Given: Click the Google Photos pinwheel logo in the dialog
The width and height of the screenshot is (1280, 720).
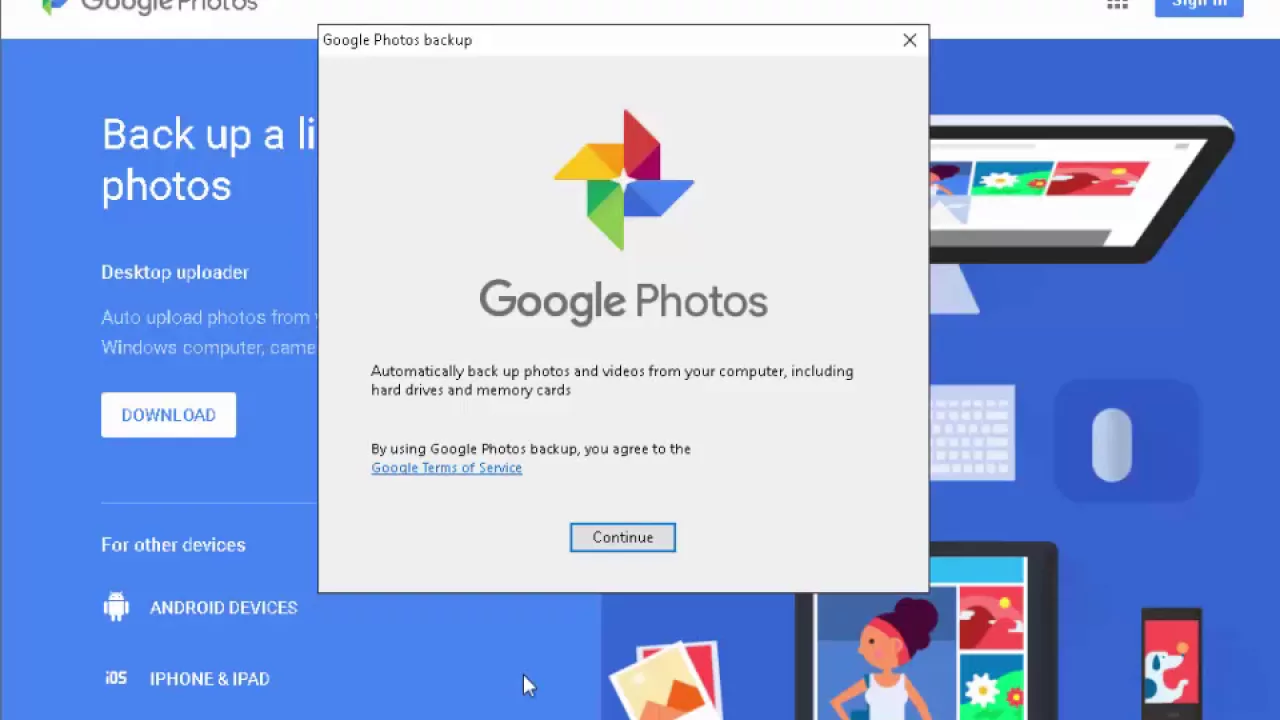Looking at the screenshot, I should [624, 180].
